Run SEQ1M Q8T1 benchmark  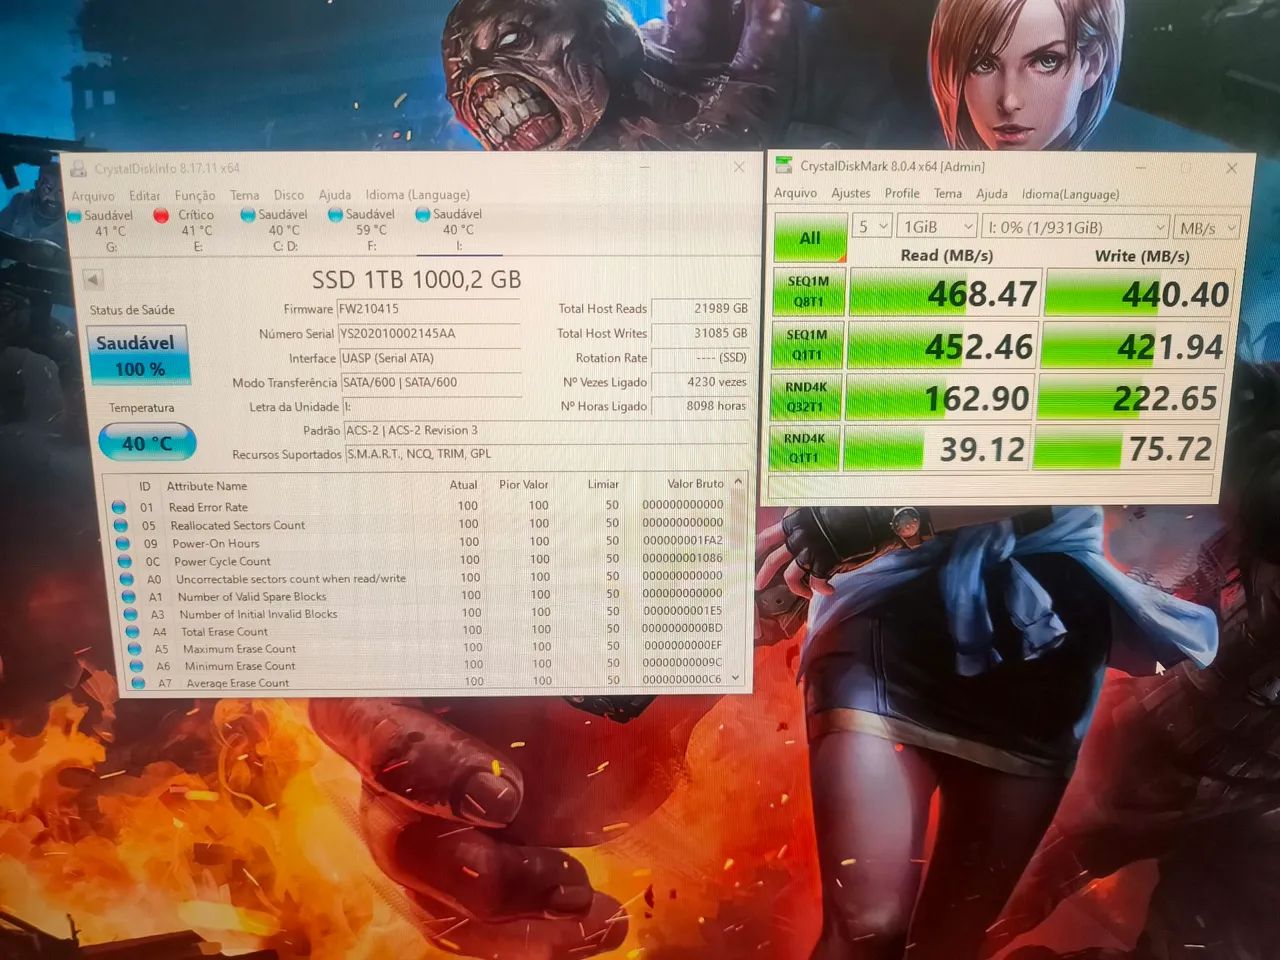807,291
